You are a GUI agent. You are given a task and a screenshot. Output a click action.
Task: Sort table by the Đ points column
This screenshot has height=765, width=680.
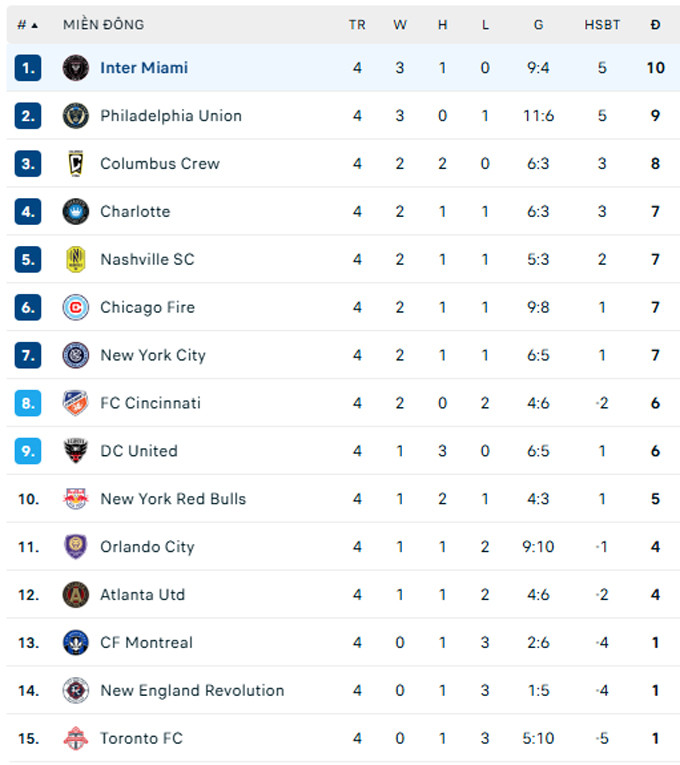(656, 25)
